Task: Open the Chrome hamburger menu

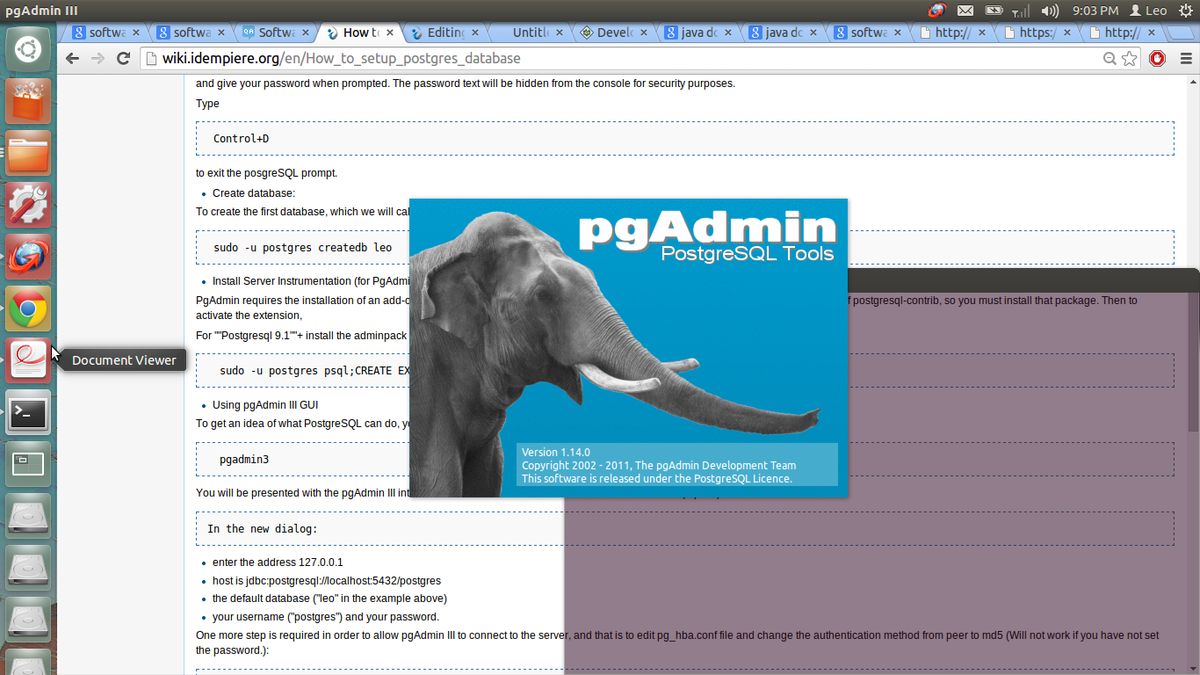Action: coord(1185,59)
